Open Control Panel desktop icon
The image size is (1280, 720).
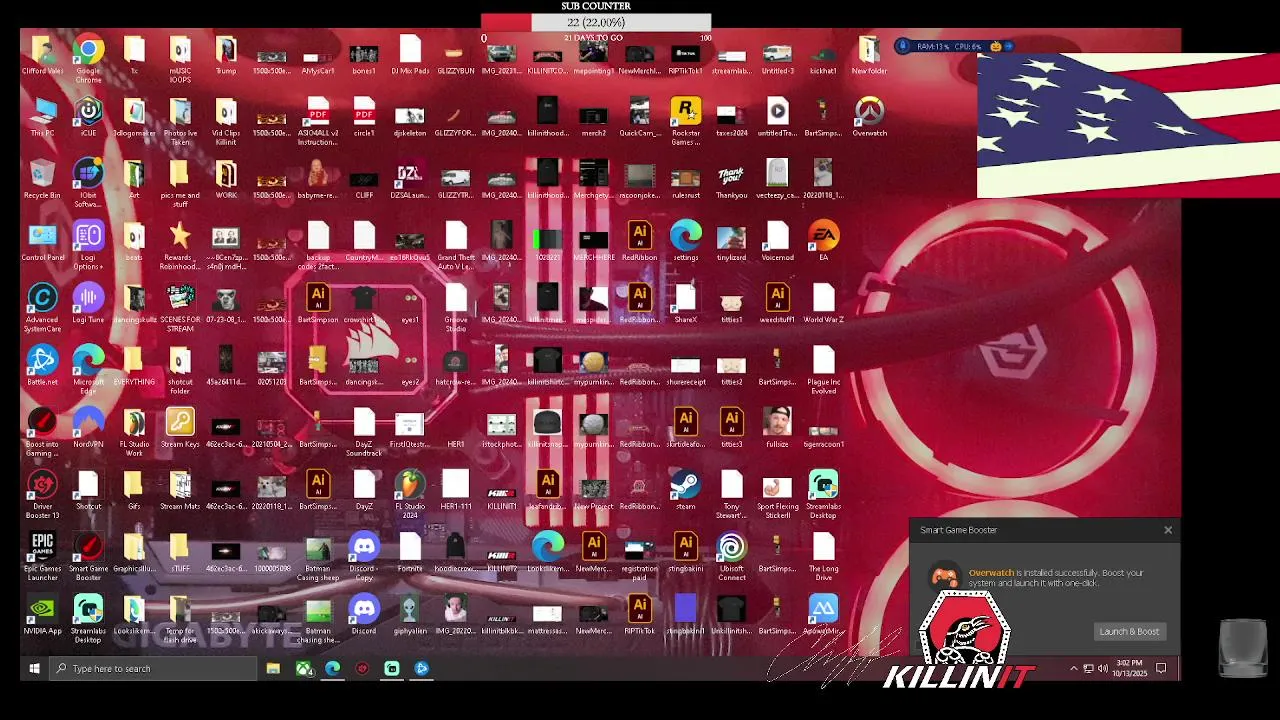42,241
